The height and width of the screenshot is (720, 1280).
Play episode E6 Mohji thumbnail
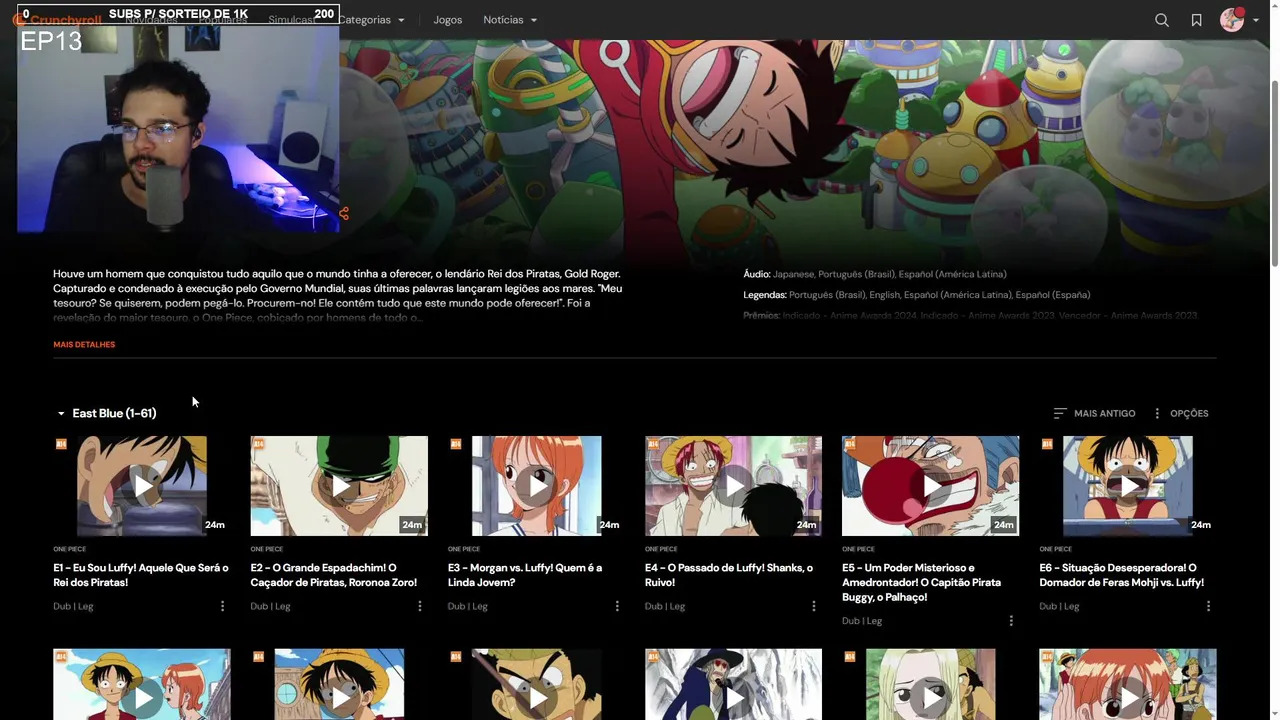click(1128, 486)
